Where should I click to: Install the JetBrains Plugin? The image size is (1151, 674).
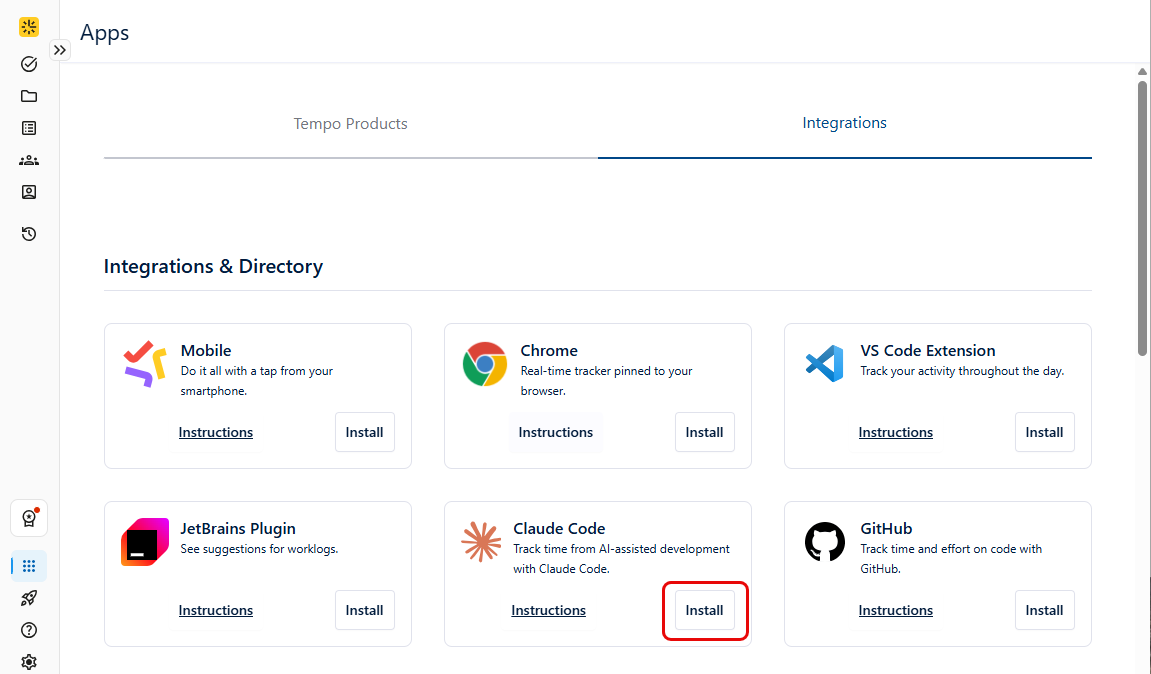click(365, 610)
